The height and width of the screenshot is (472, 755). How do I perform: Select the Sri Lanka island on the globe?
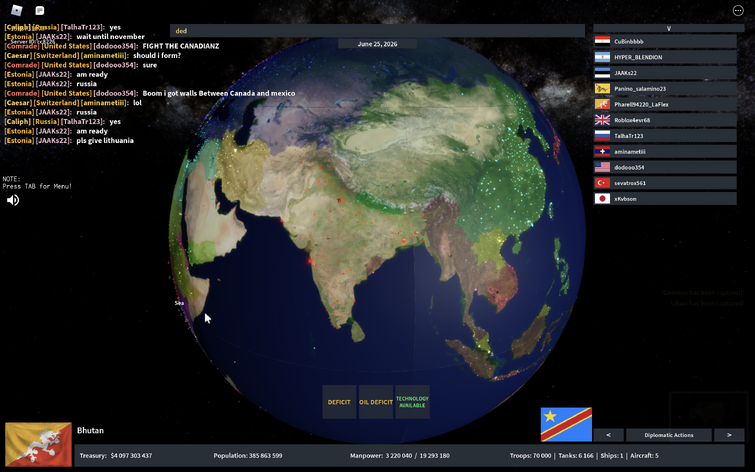(x=357, y=331)
